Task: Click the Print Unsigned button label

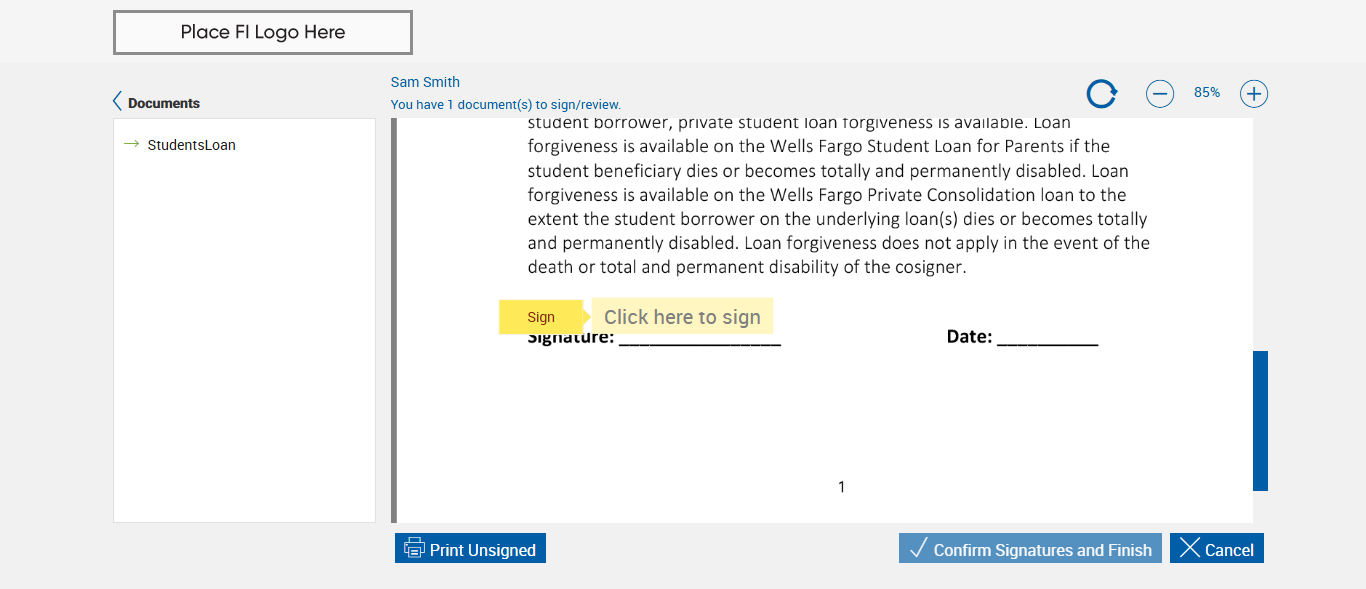Action: click(483, 550)
